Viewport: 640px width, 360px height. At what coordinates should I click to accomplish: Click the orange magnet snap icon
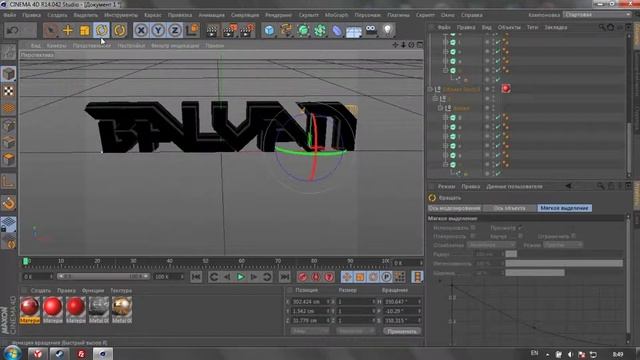coord(9,203)
